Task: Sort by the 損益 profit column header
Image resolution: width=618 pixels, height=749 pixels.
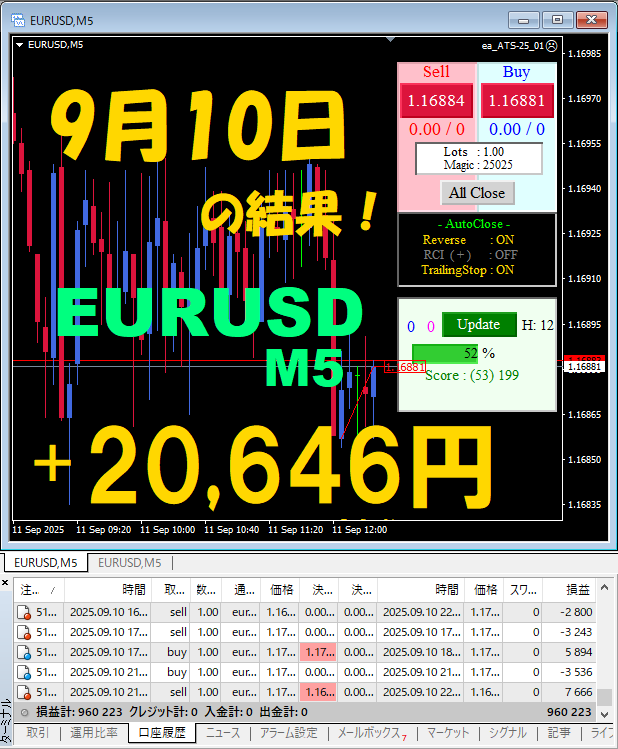Action: click(569, 590)
